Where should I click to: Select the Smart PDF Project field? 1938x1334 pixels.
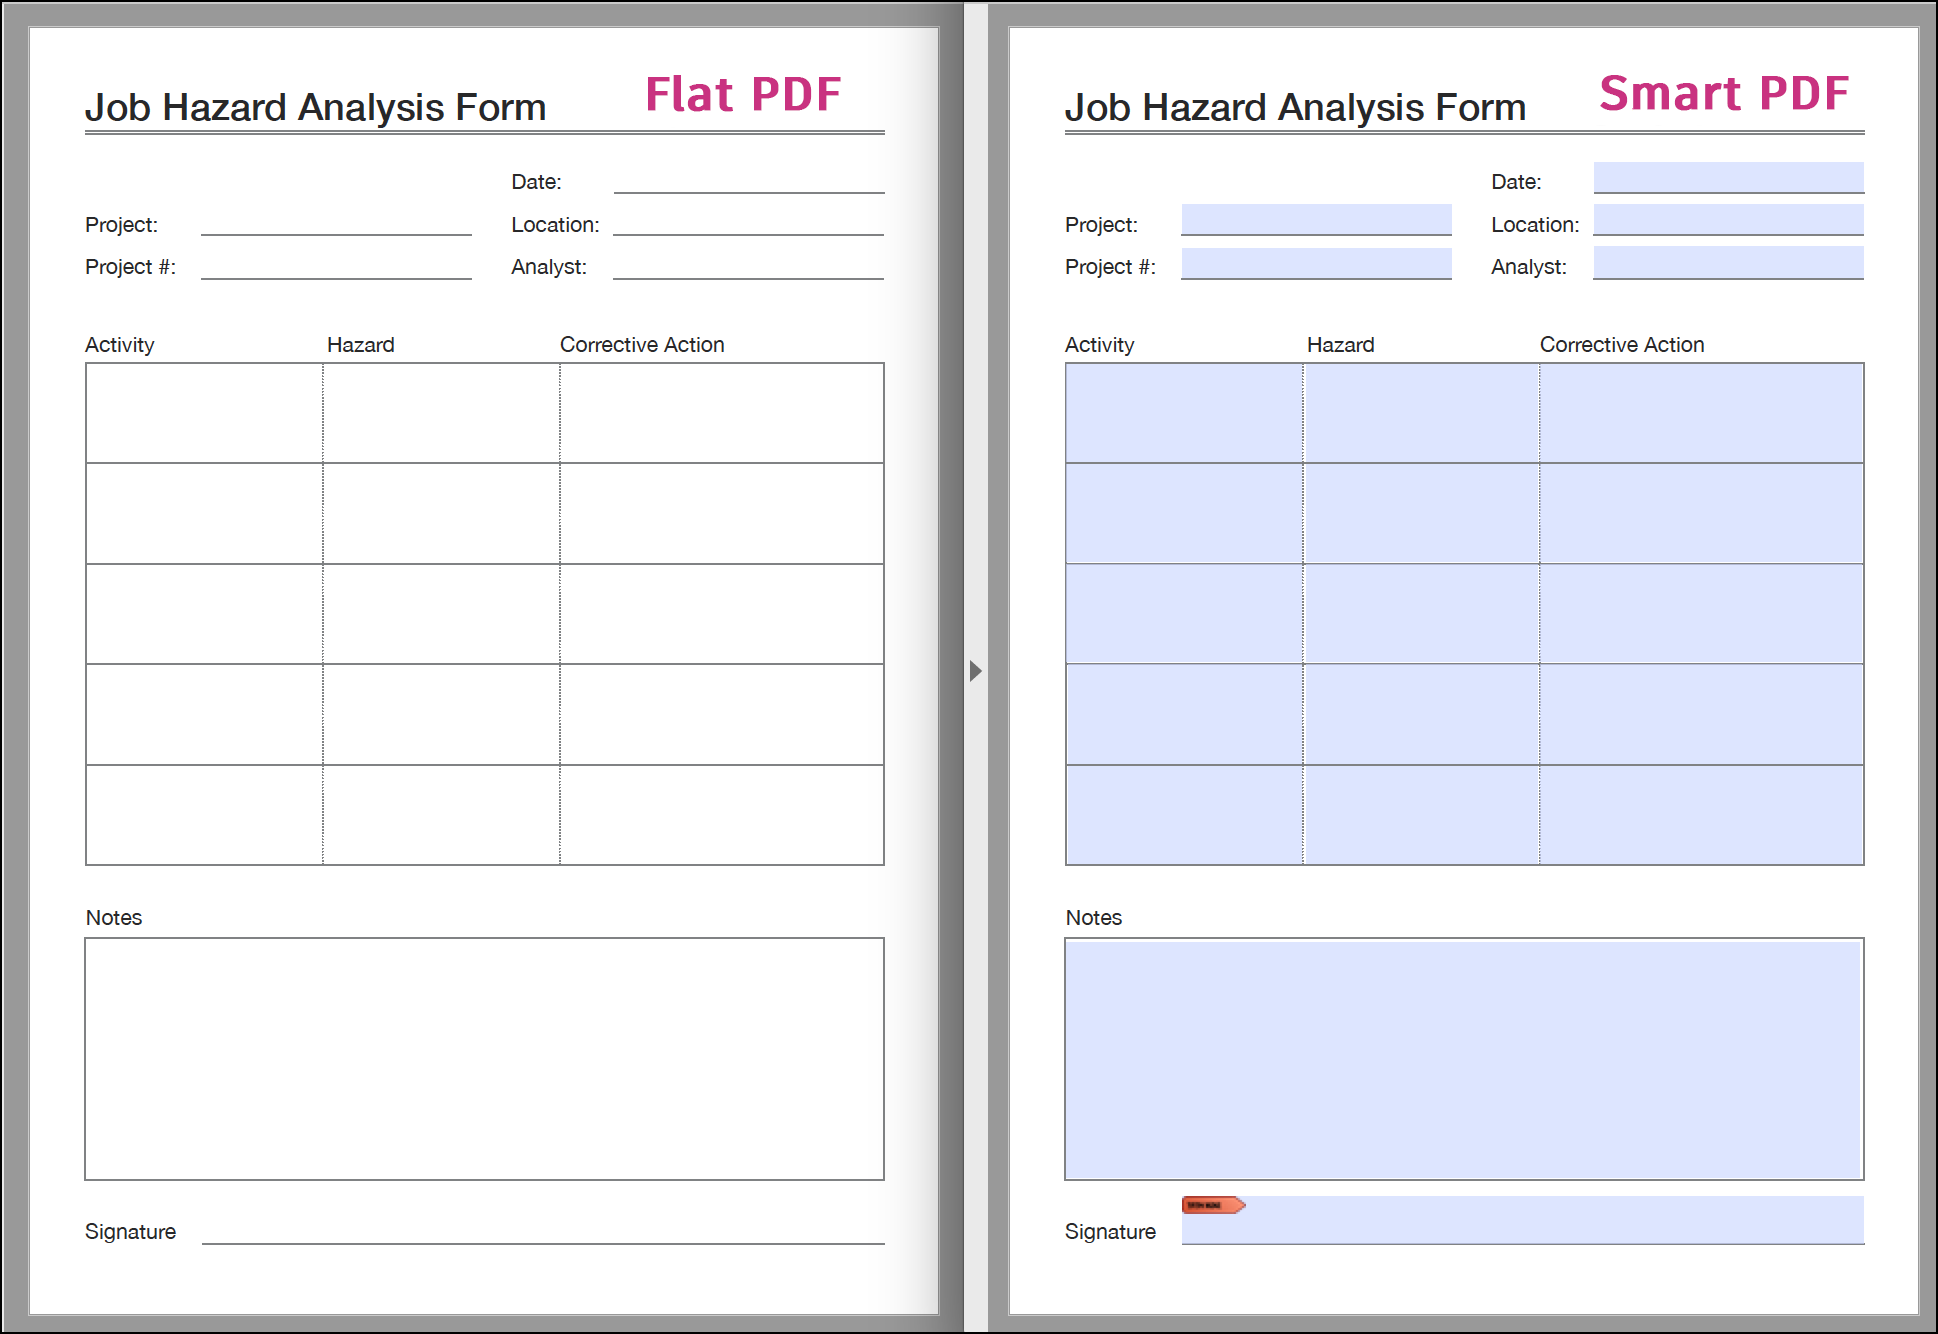pos(1316,220)
